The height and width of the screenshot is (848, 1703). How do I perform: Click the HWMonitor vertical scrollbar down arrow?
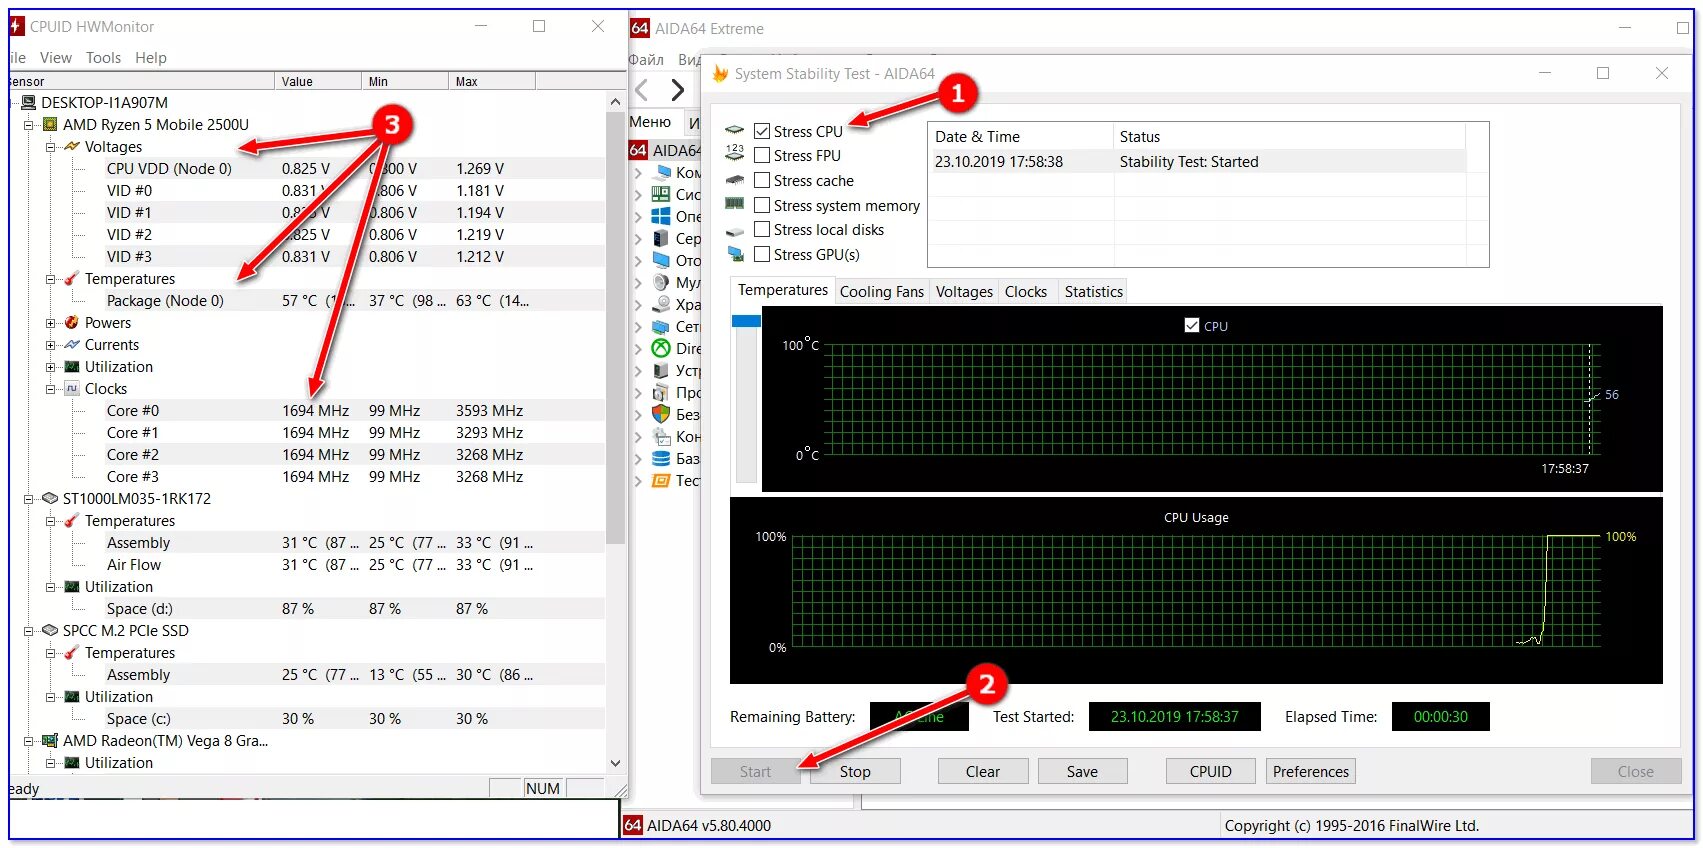pos(616,762)
